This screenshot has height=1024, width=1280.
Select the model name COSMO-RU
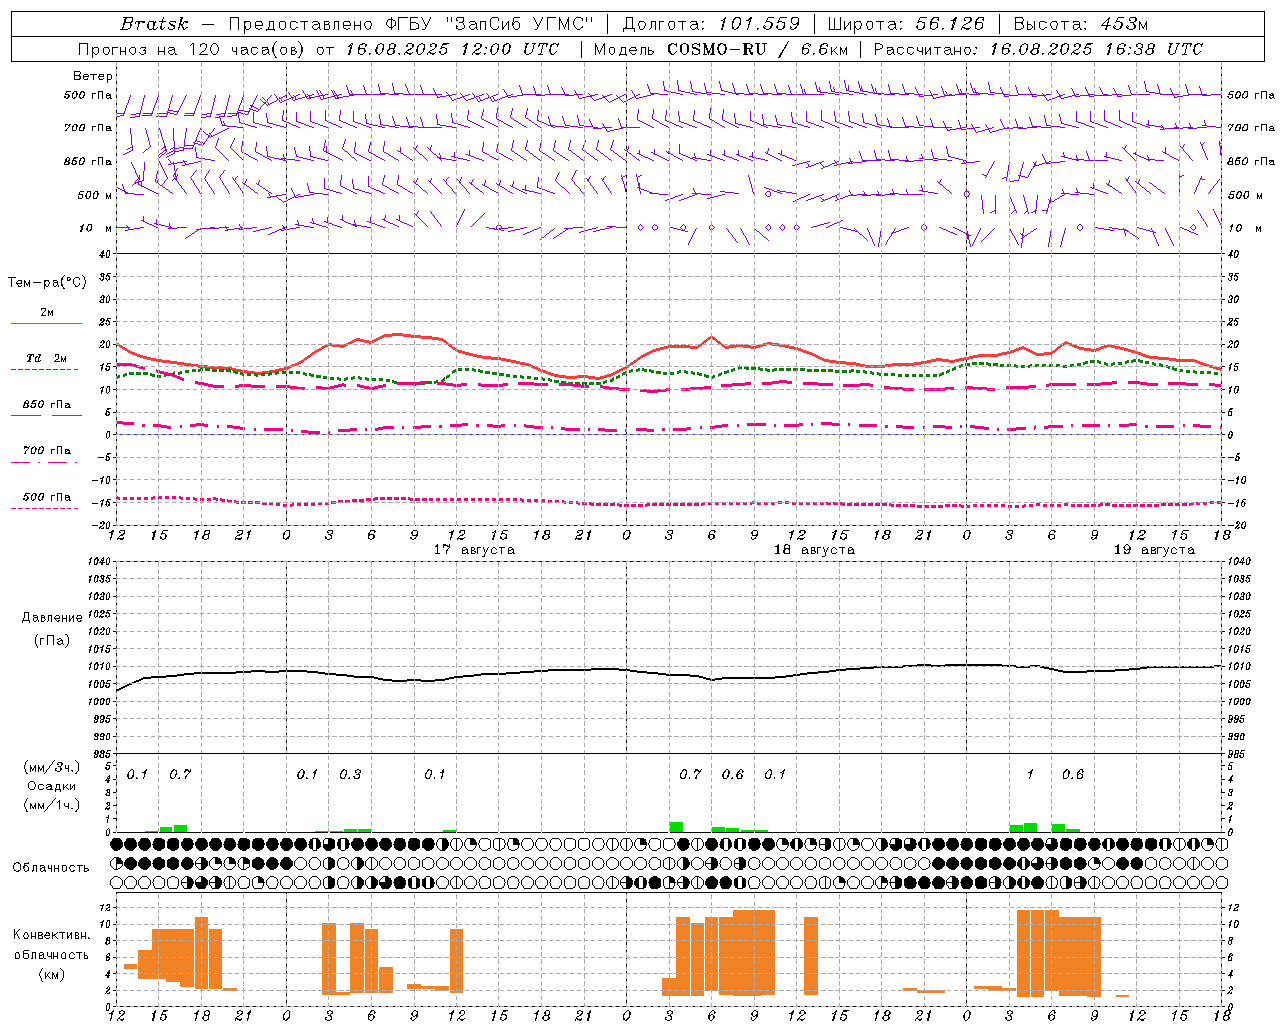717,49
